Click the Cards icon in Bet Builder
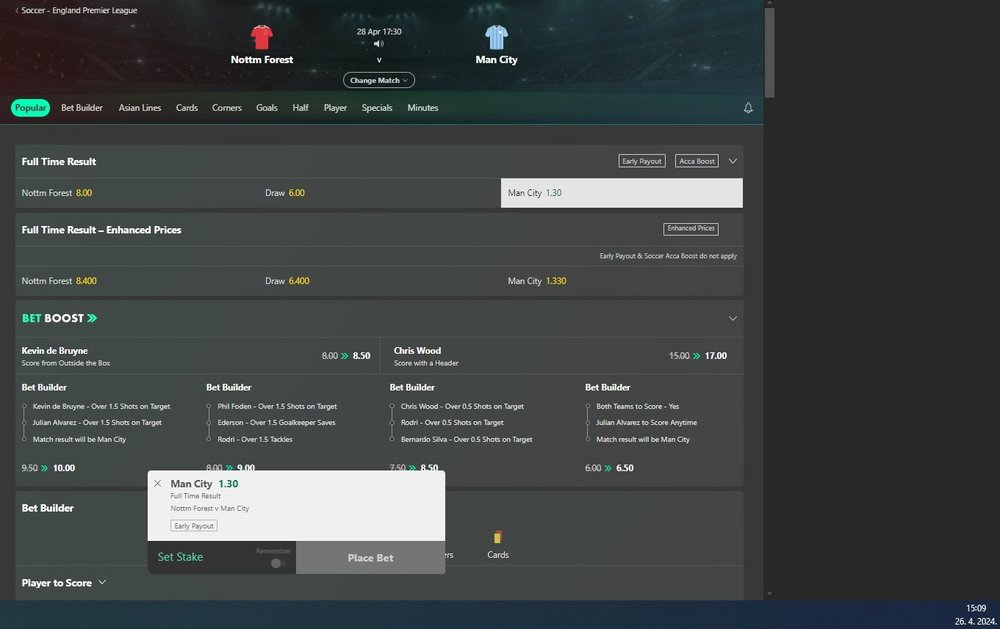The height and width of the screenshot is (629, 1000). coord(497,538)
